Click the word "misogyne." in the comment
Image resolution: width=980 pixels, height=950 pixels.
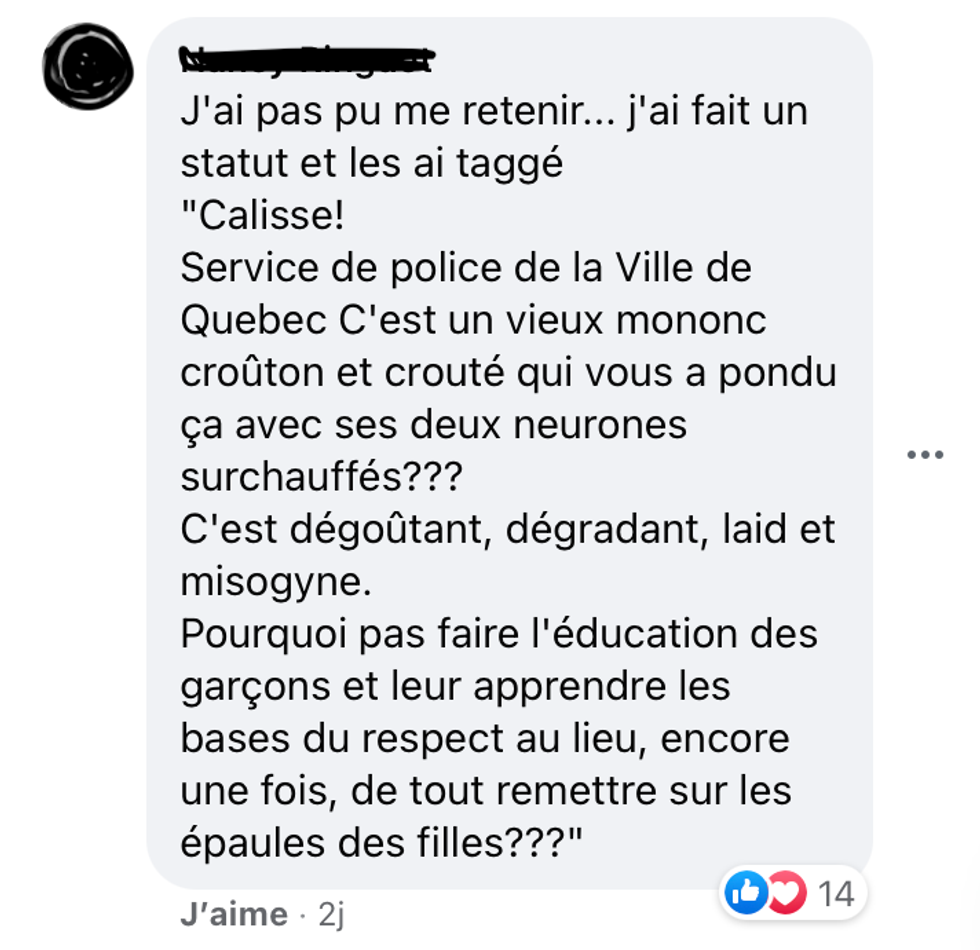click(x=276, y=582)
